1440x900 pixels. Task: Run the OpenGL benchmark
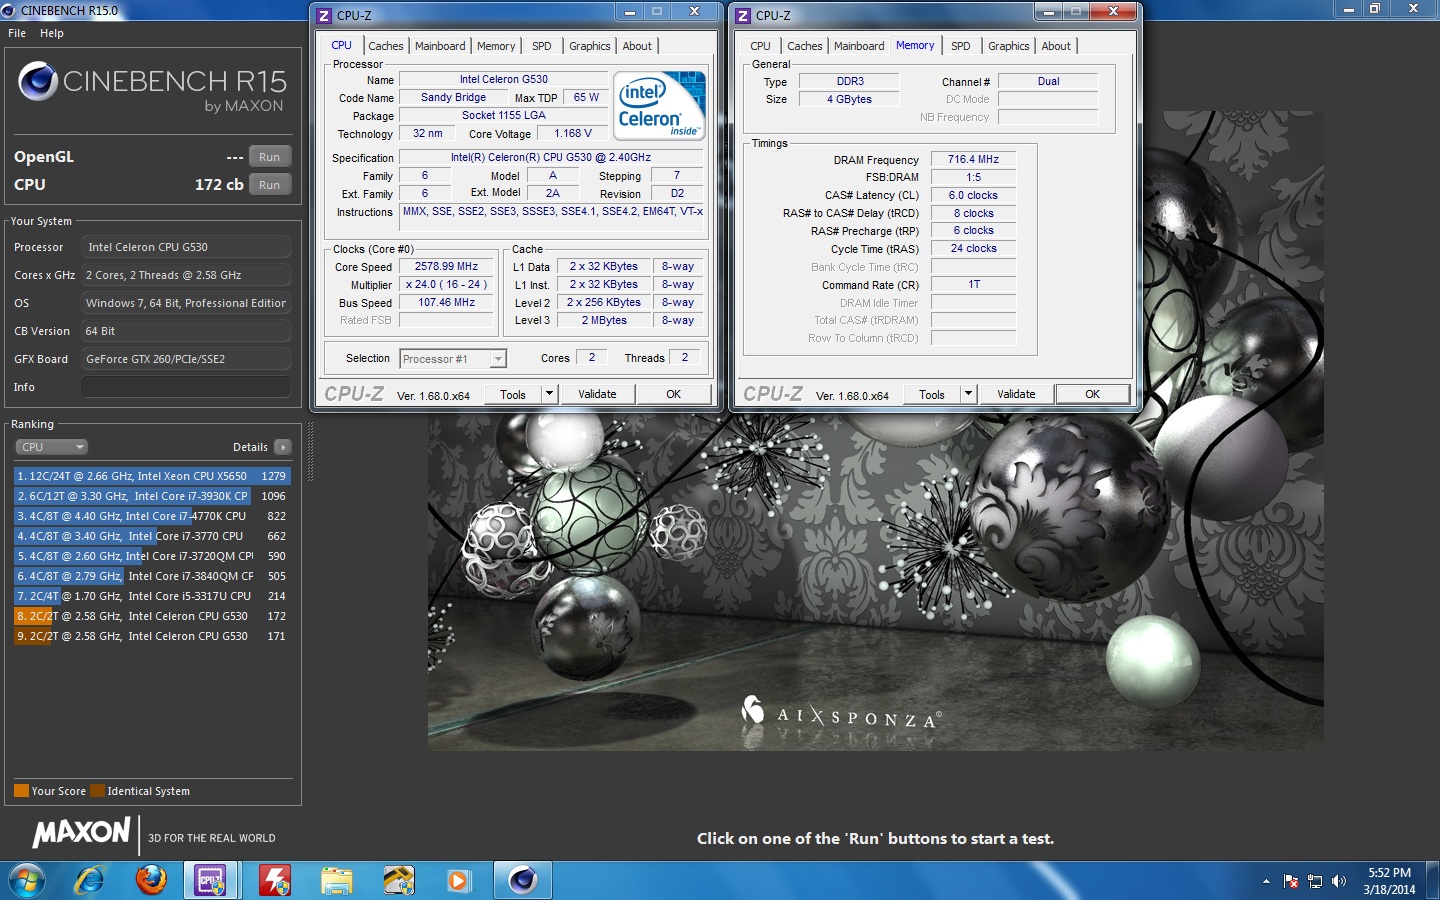[x=270, y=157]
